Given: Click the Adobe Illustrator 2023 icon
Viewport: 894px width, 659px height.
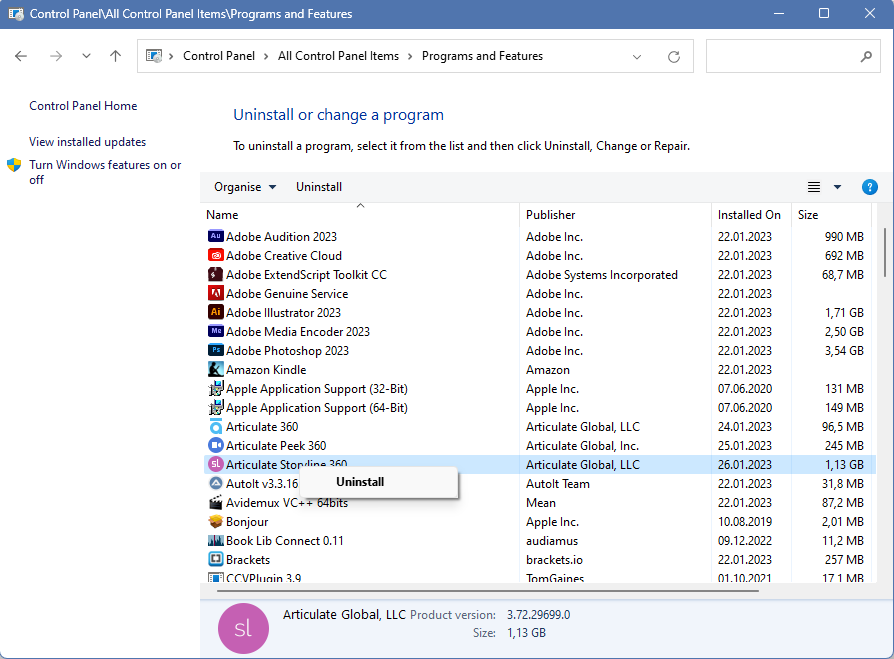Looking at the screenshot, I should [215, 313].
